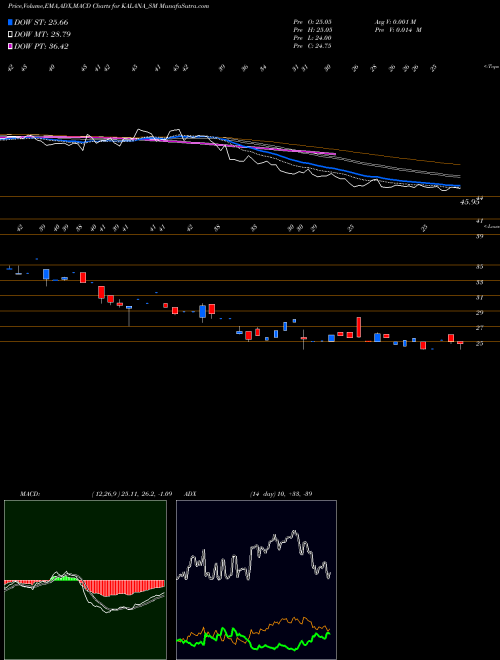
Task: Click the 31 price axis label
Action: tap(479, 298)
